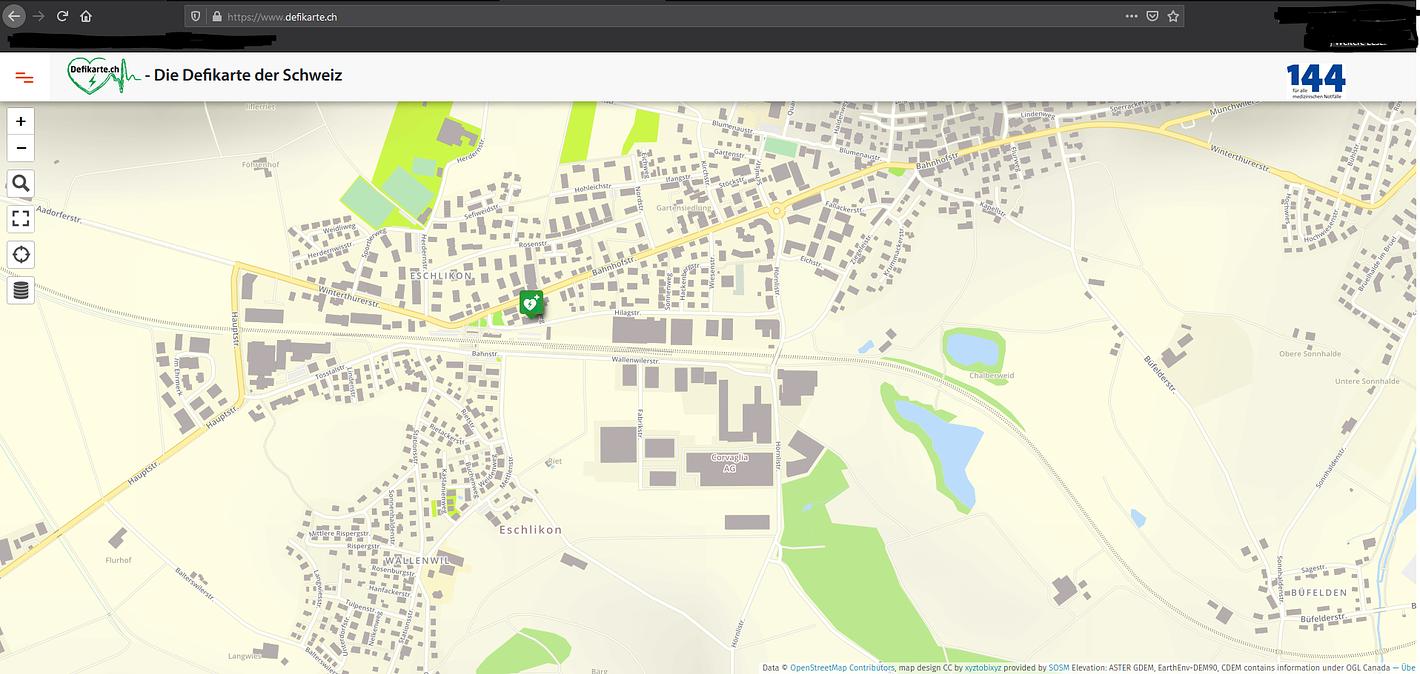
Task: Open the red hamburger side menu
Action: click(25, 77)
